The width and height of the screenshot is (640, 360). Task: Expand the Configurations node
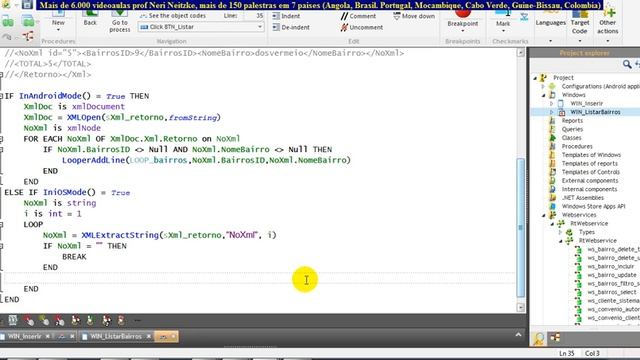tap(543, 86)
